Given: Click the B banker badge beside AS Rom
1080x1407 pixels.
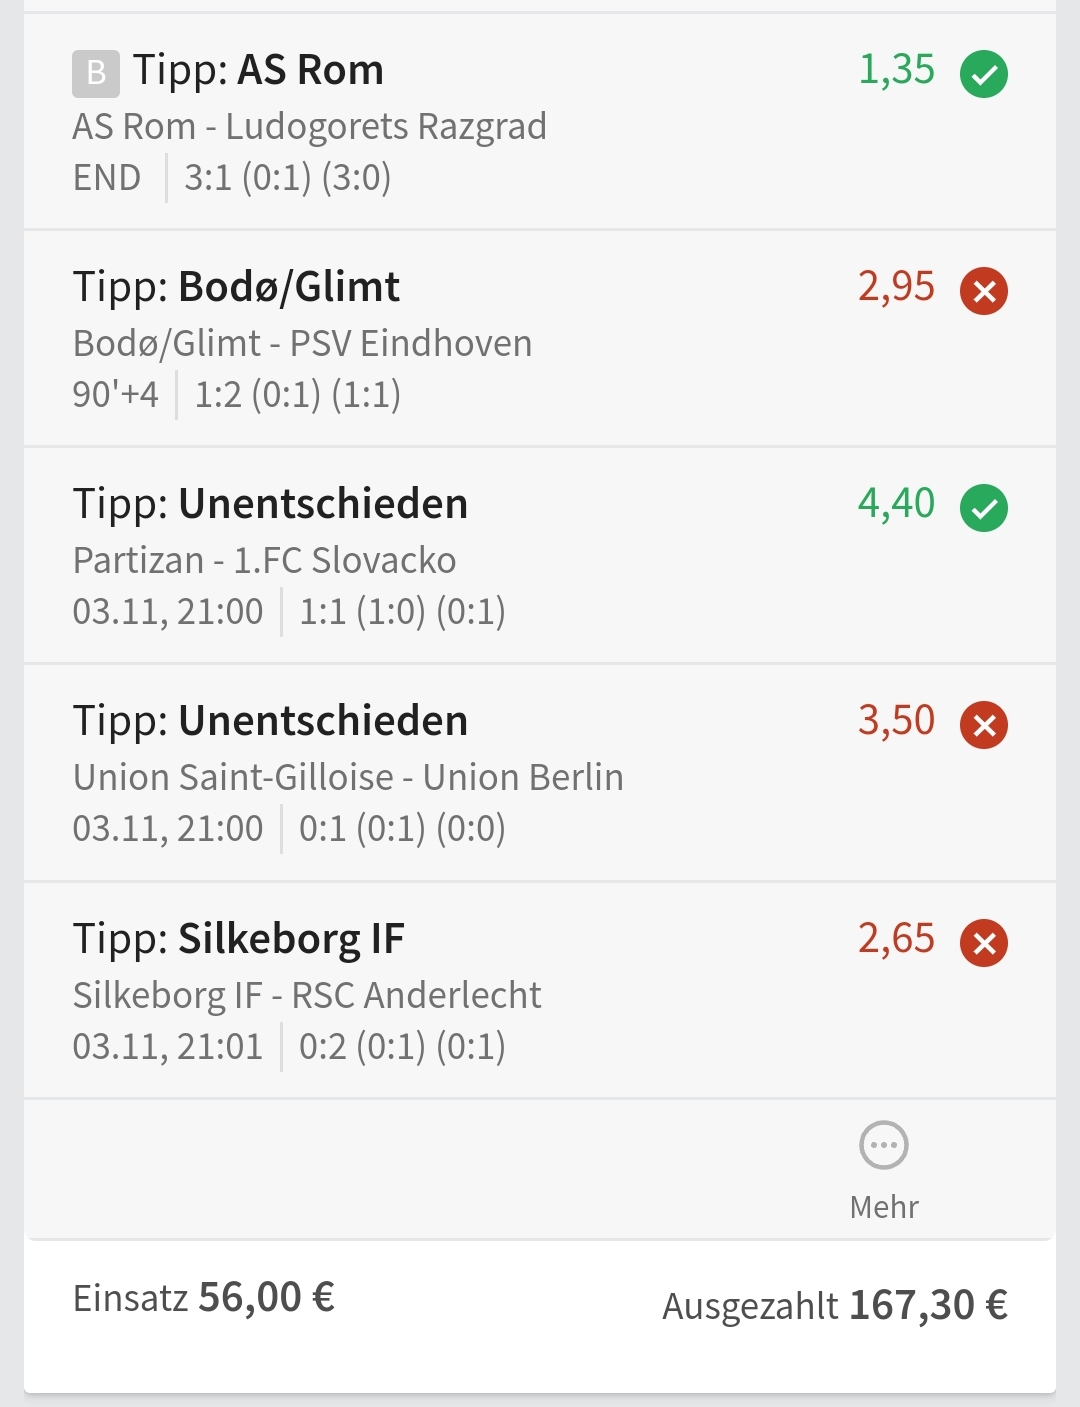Looking at the screenshot, I should point(96,74).
